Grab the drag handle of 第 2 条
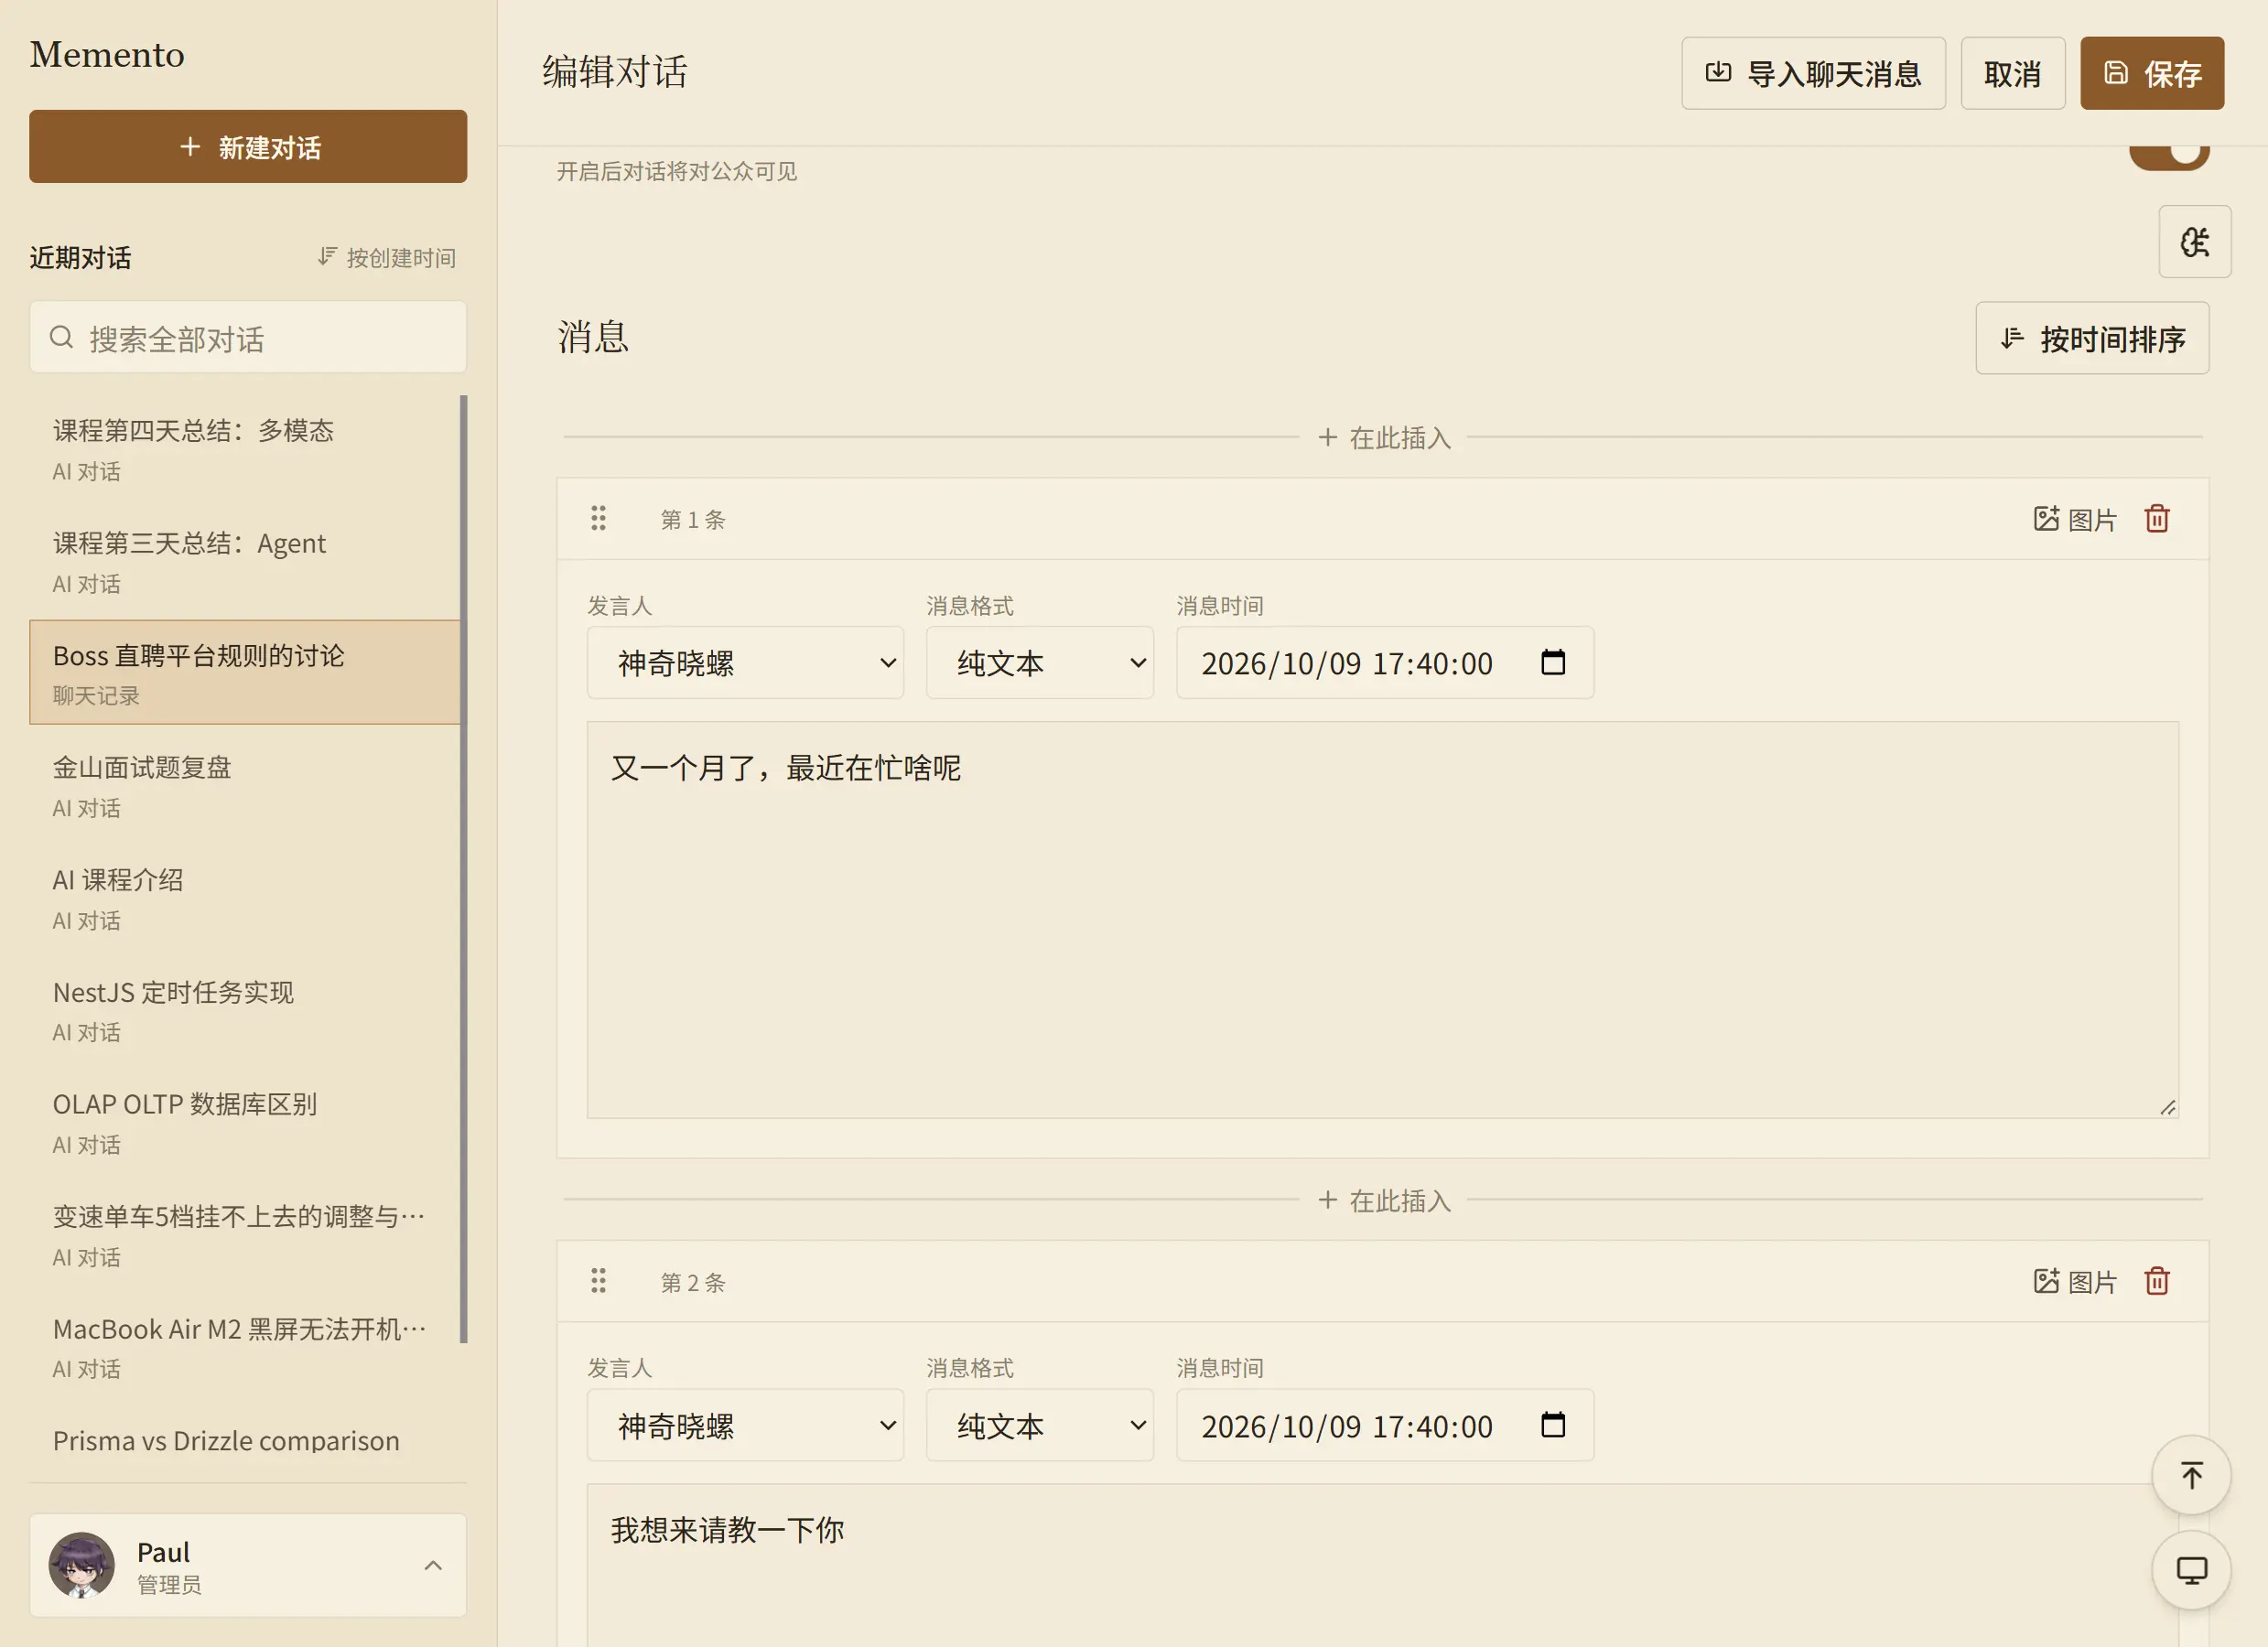Image resolution: width=2268 pixels, height=1647 pixels. coord(598,1280)
